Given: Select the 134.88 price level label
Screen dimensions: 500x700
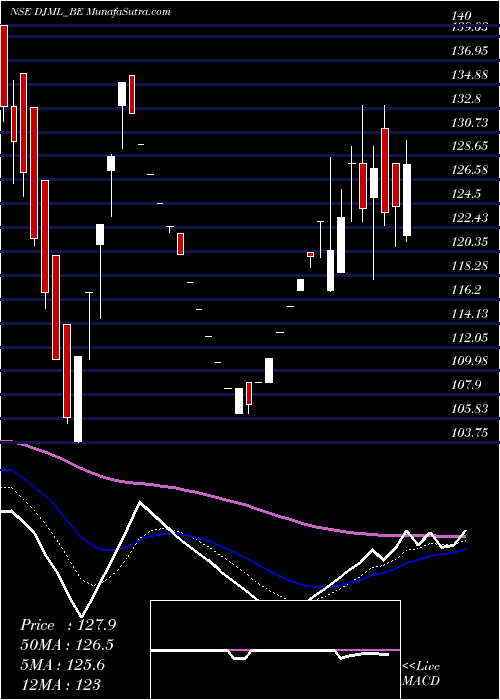Looking at the screenshot, I should tap(469, 75).
